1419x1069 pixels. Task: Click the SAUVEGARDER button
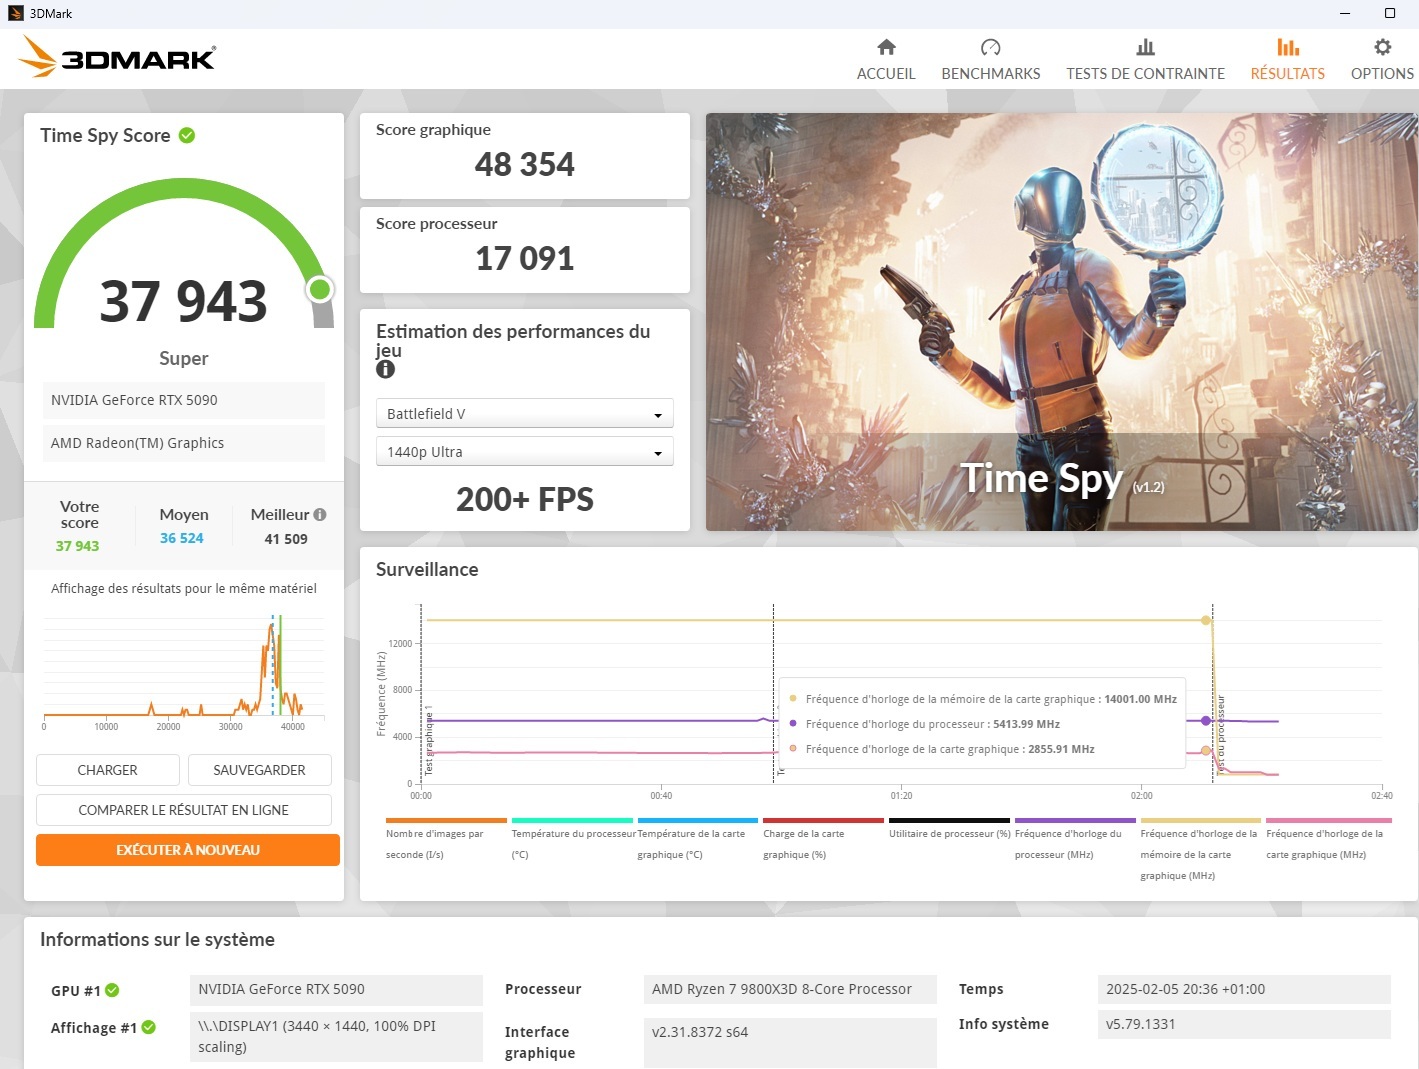tap(259, 770)
